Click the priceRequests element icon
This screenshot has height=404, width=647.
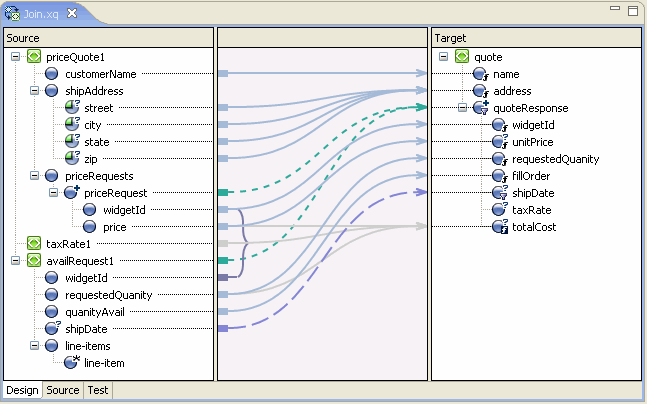coord(52,176)
